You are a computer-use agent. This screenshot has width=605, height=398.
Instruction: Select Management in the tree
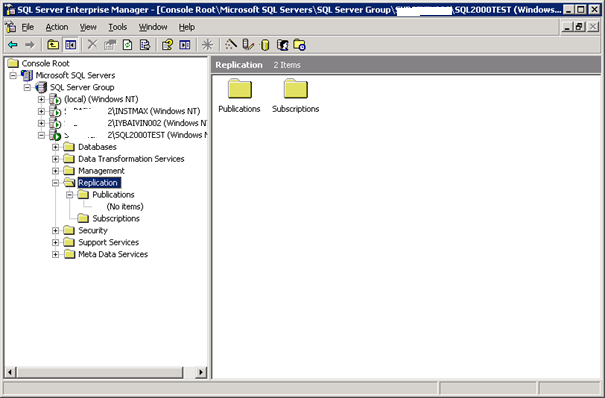101,171
